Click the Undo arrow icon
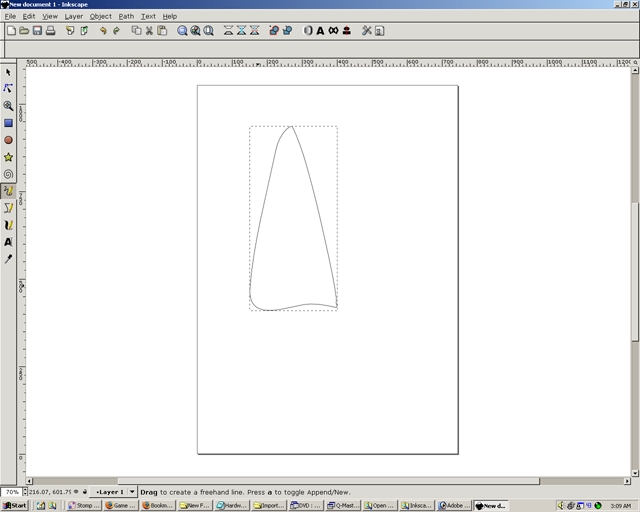640x512 pixels. 103,31
